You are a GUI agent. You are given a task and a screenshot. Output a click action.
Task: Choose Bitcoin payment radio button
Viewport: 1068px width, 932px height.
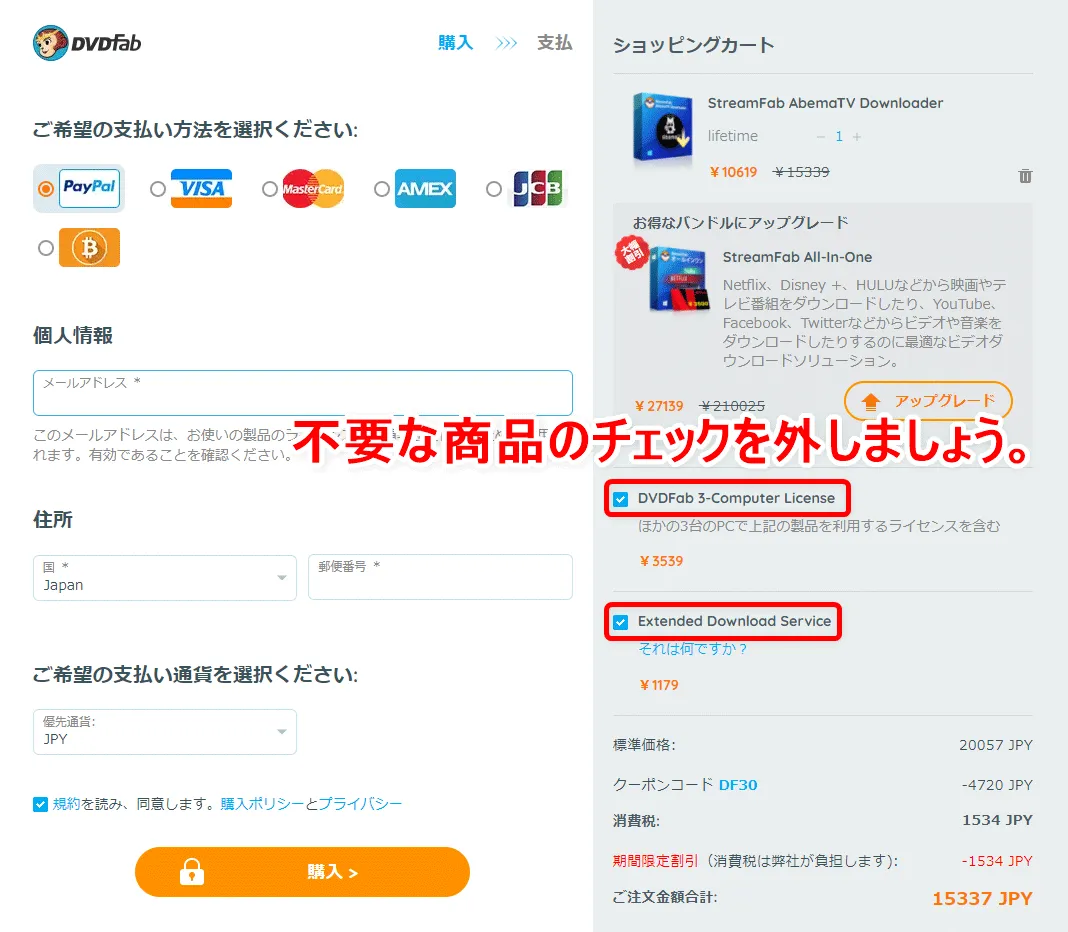tap(46, 248)
